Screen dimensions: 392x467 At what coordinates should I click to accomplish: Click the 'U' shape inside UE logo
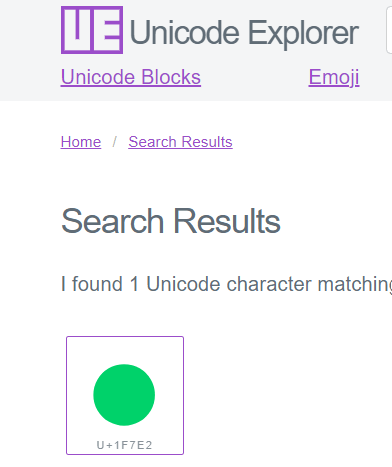pos(77,28)
